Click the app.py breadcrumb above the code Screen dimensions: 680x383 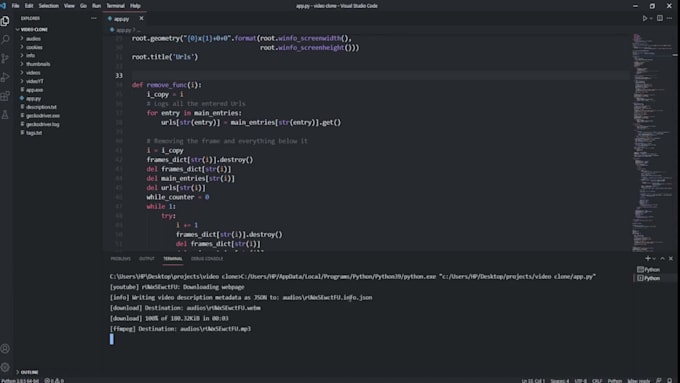click(x=123, y=30)
